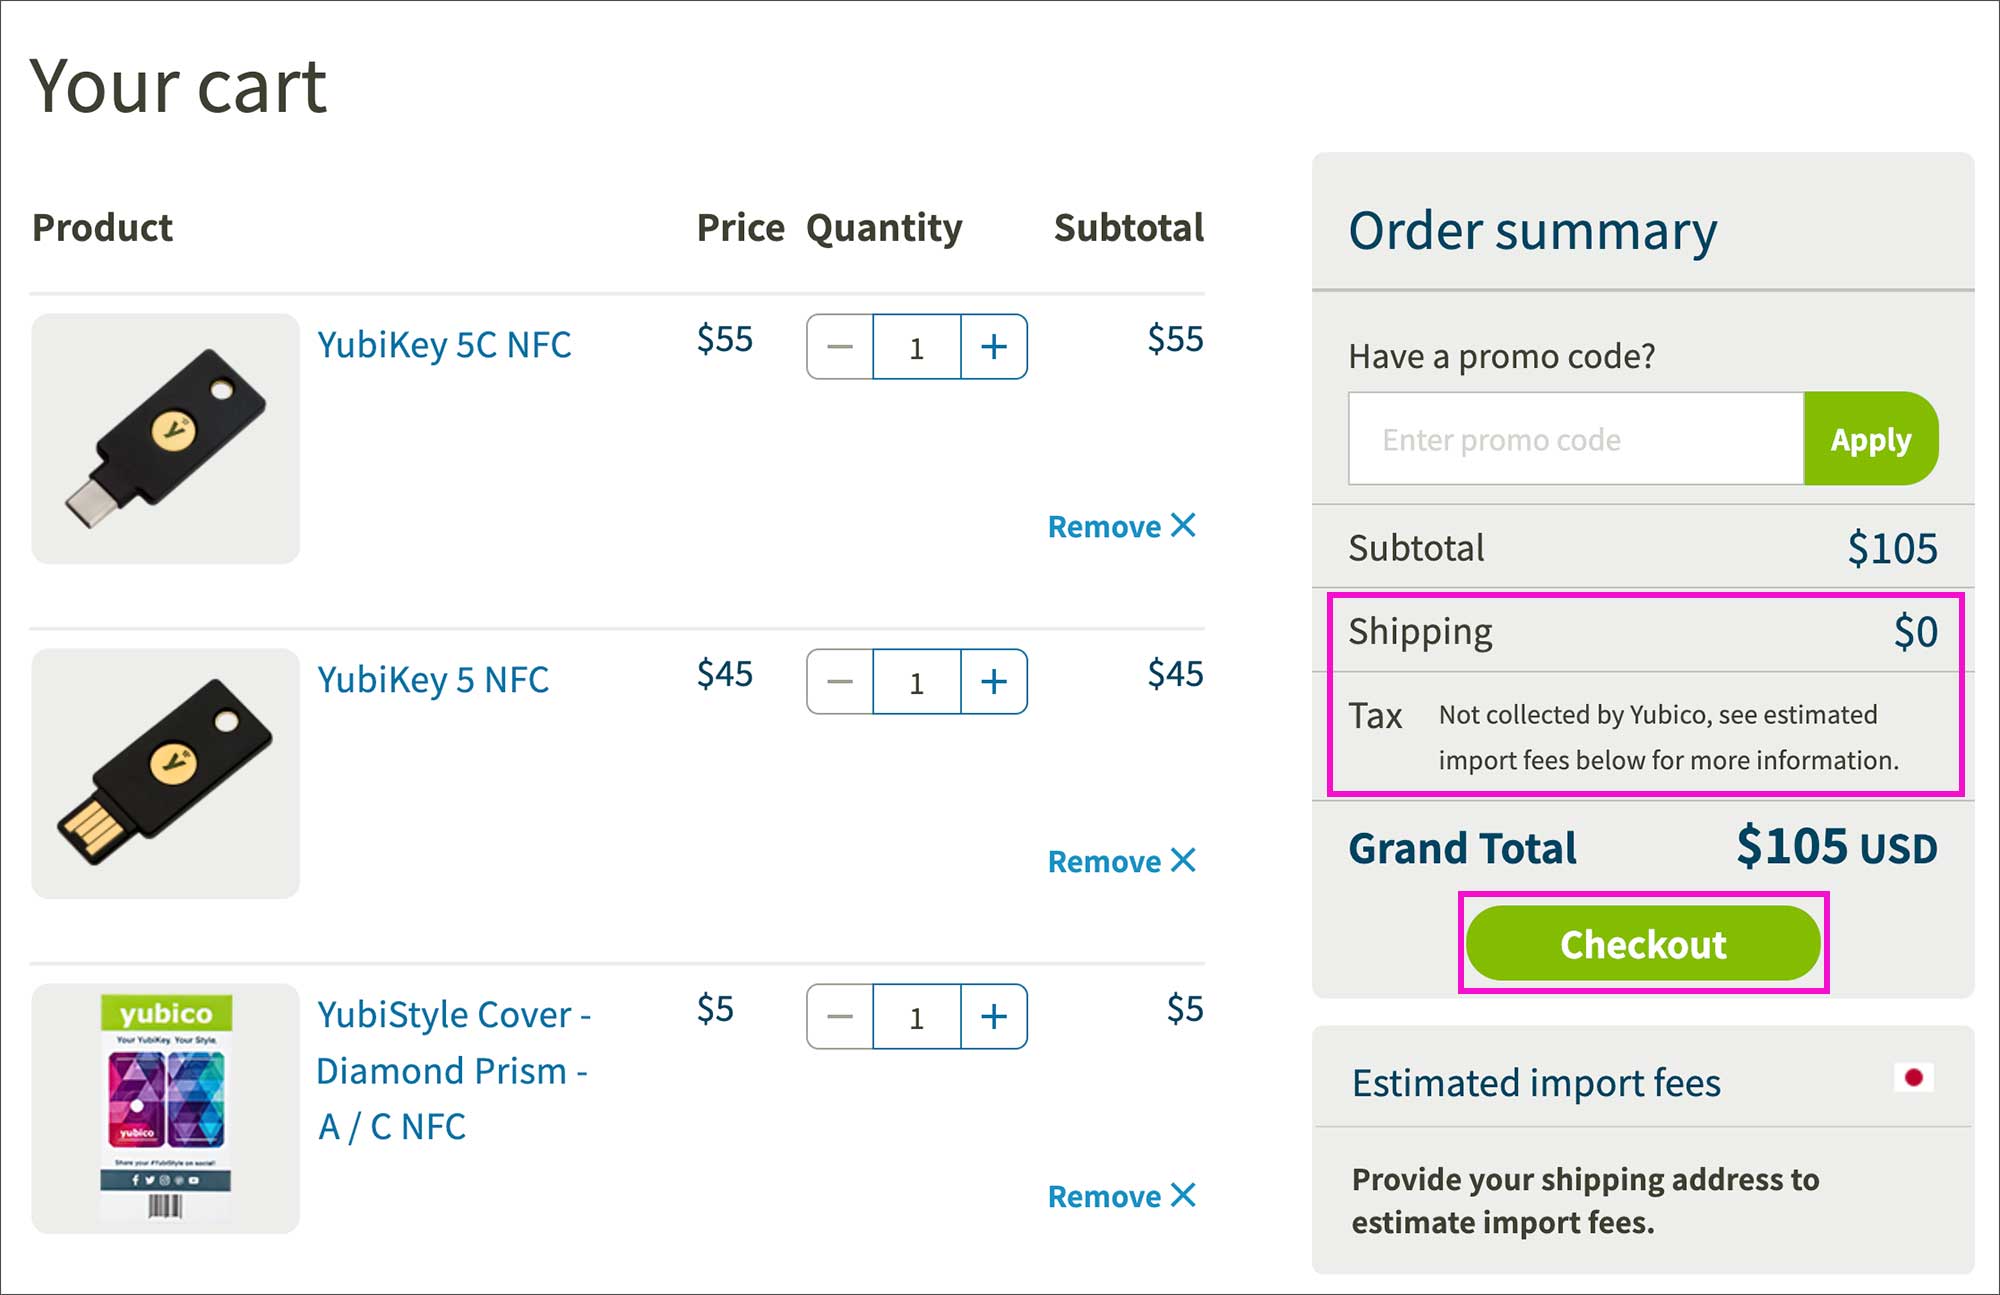
Task: Remove YubiKey 5C NFC from cart
Action: point(1121,526)
